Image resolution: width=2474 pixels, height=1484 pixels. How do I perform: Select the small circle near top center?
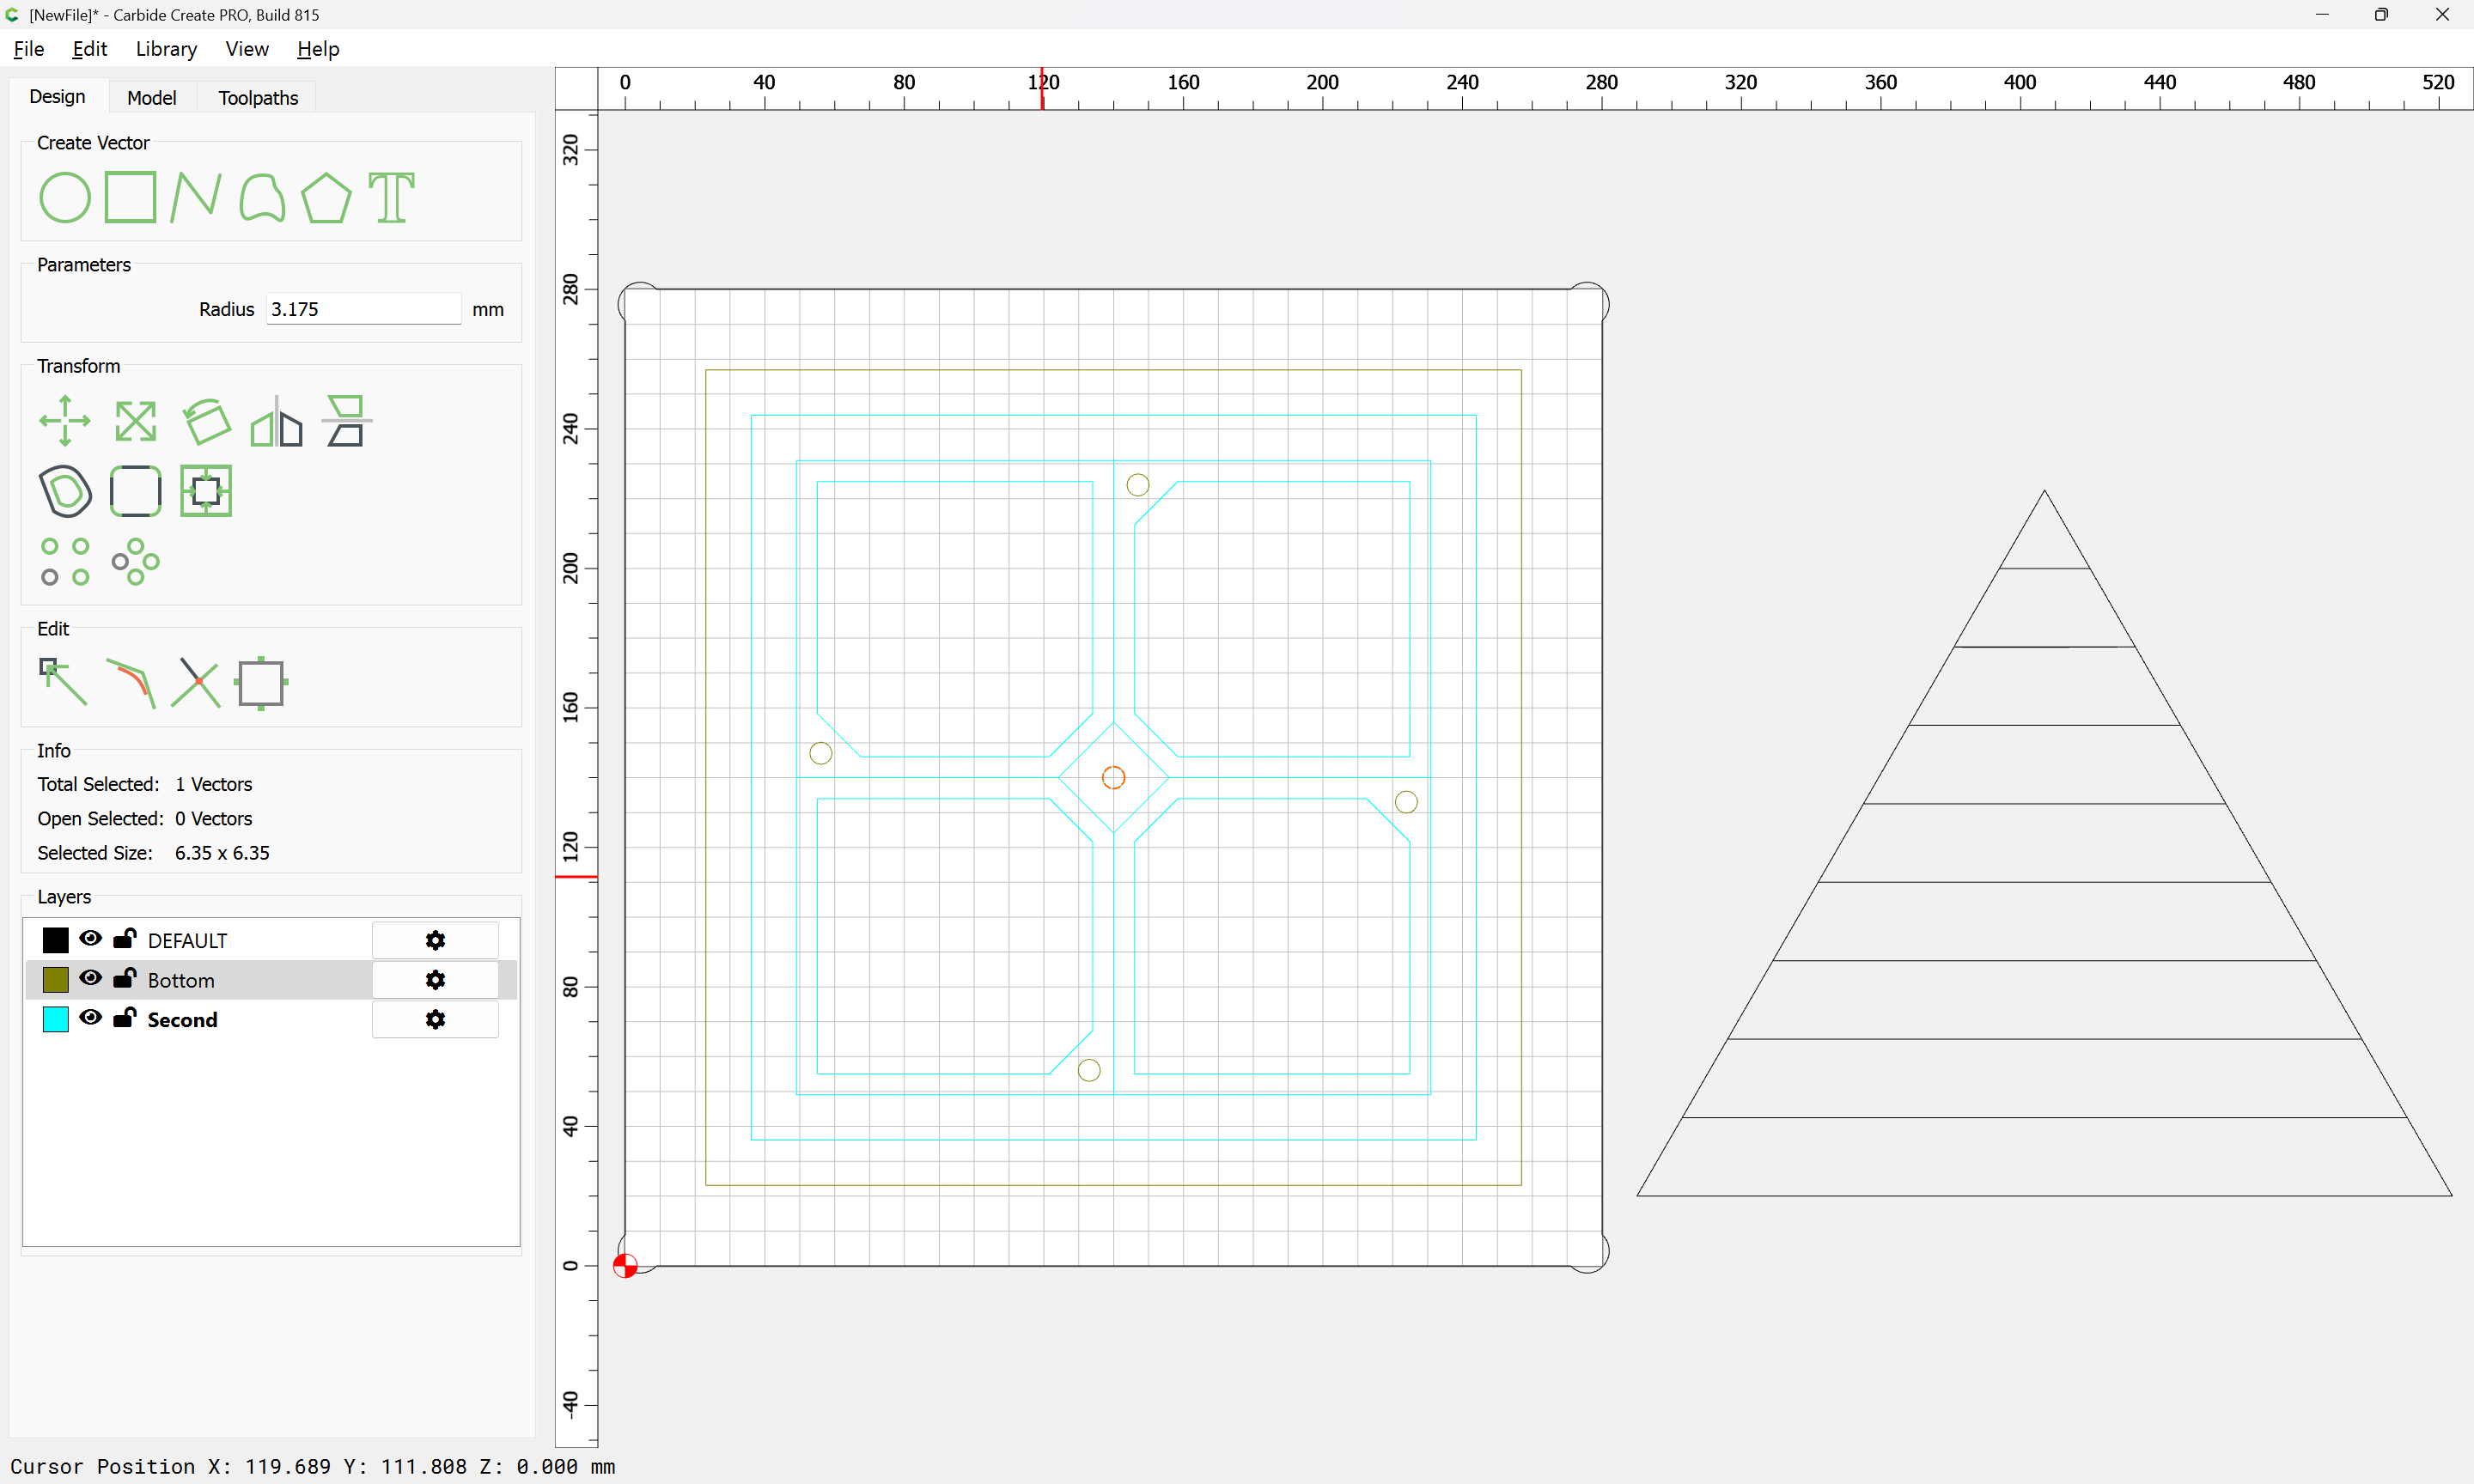tap(1138, 485)
